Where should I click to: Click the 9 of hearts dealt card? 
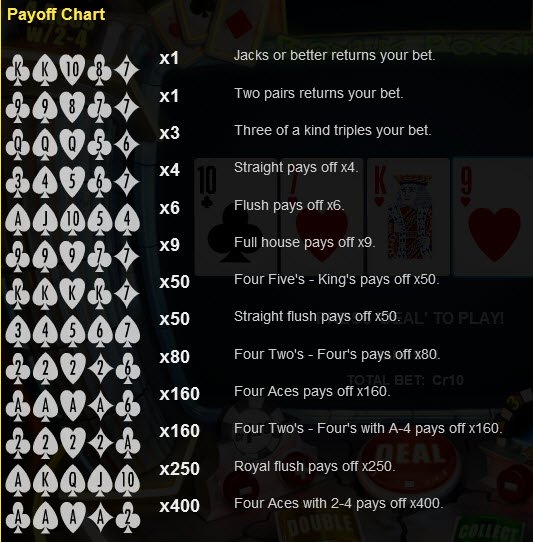[x=493, y=217]
